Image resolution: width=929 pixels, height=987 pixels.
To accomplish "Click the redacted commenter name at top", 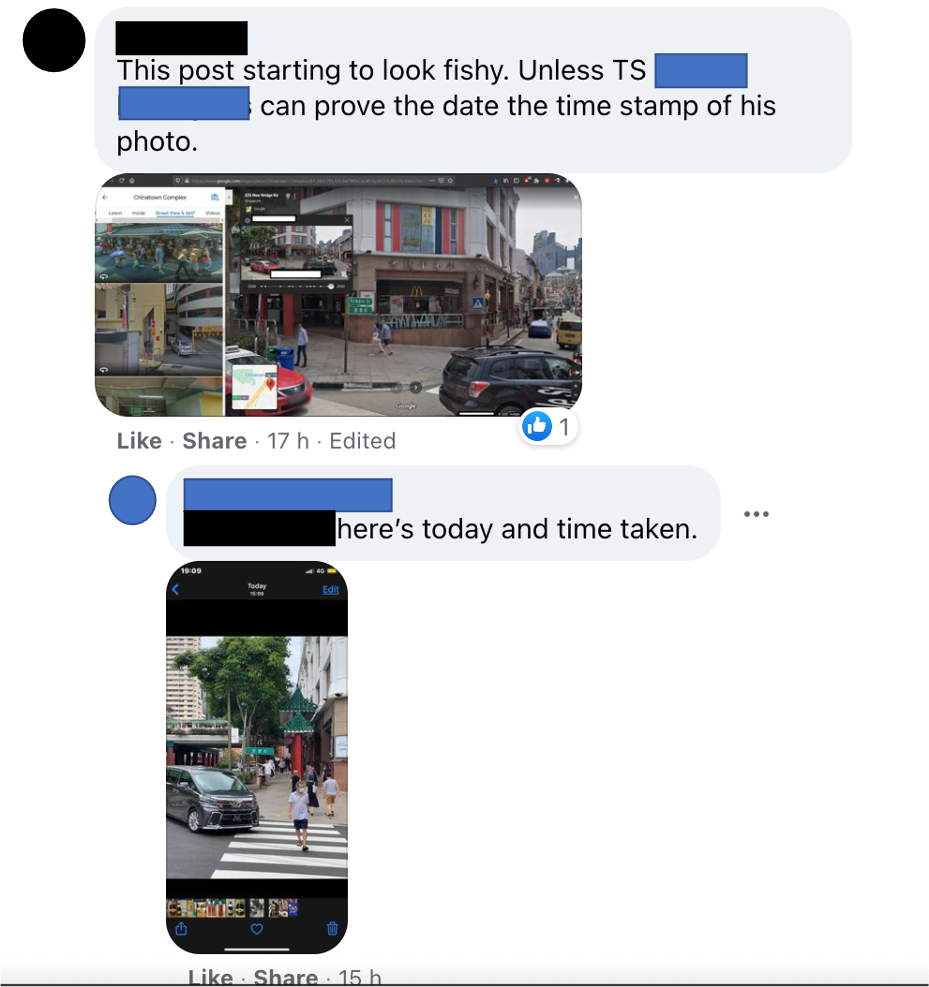I will coord(182,38).
